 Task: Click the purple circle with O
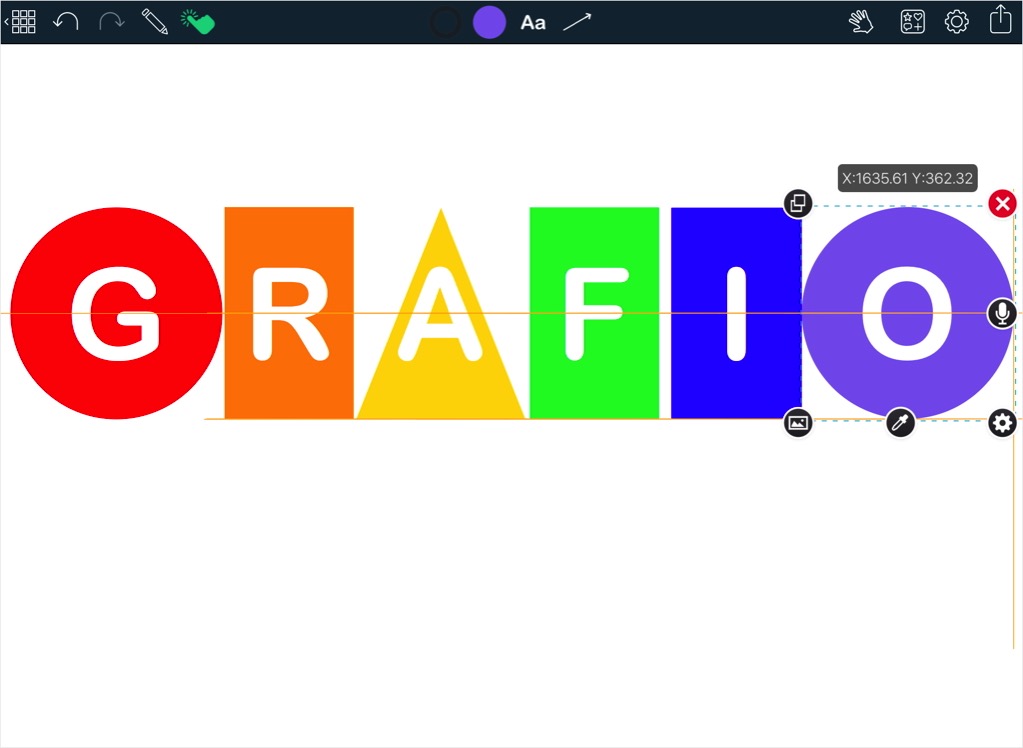pos(907,313)
